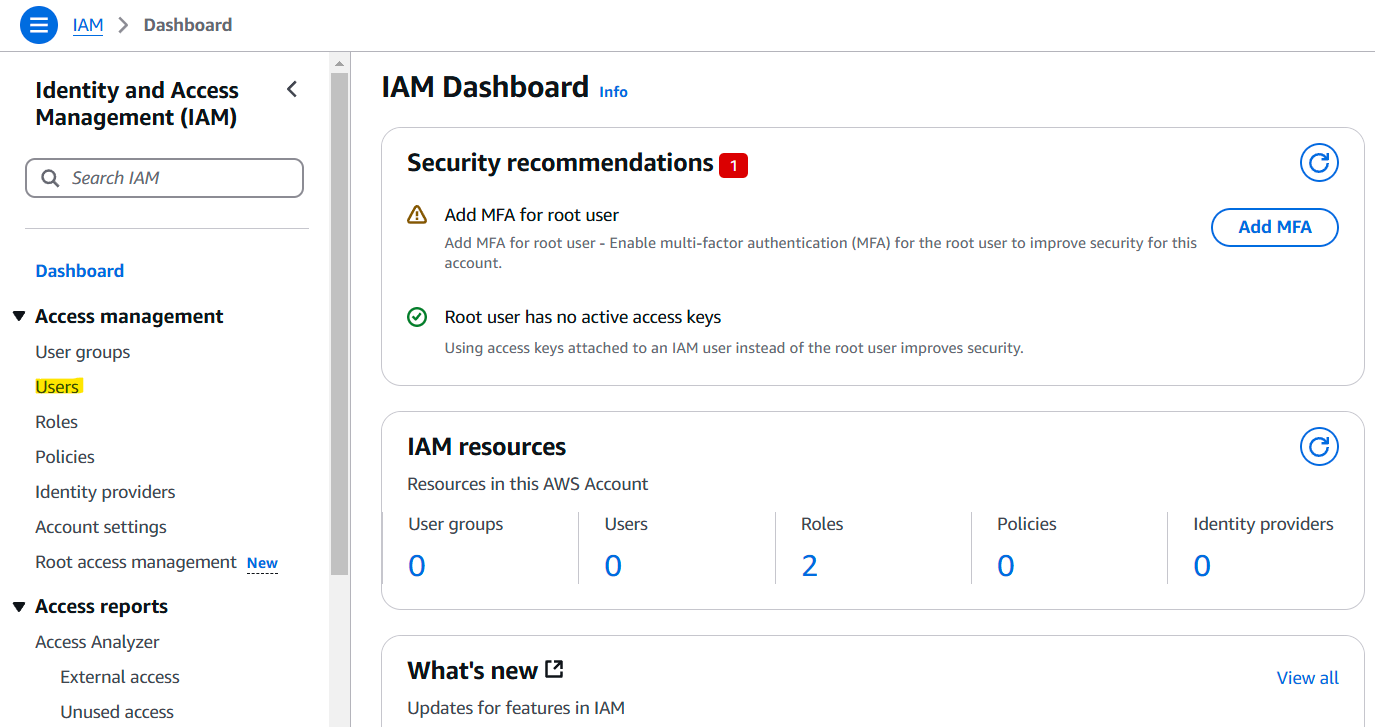Click the Root user has no active access keys text
Image resolution: width=1375 pixels, height=727 pixels.
click(583, 317)
